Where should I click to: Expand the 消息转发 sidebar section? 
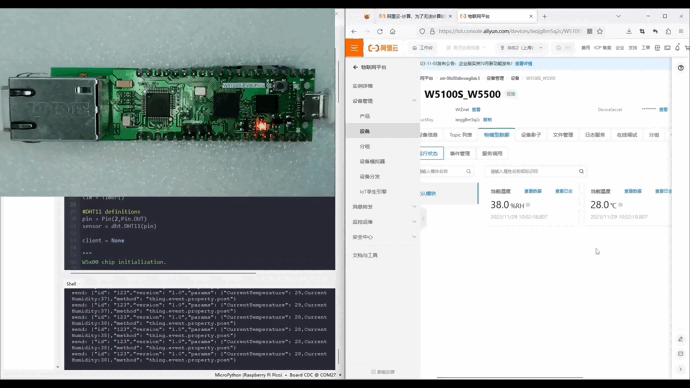click(414, 206)
